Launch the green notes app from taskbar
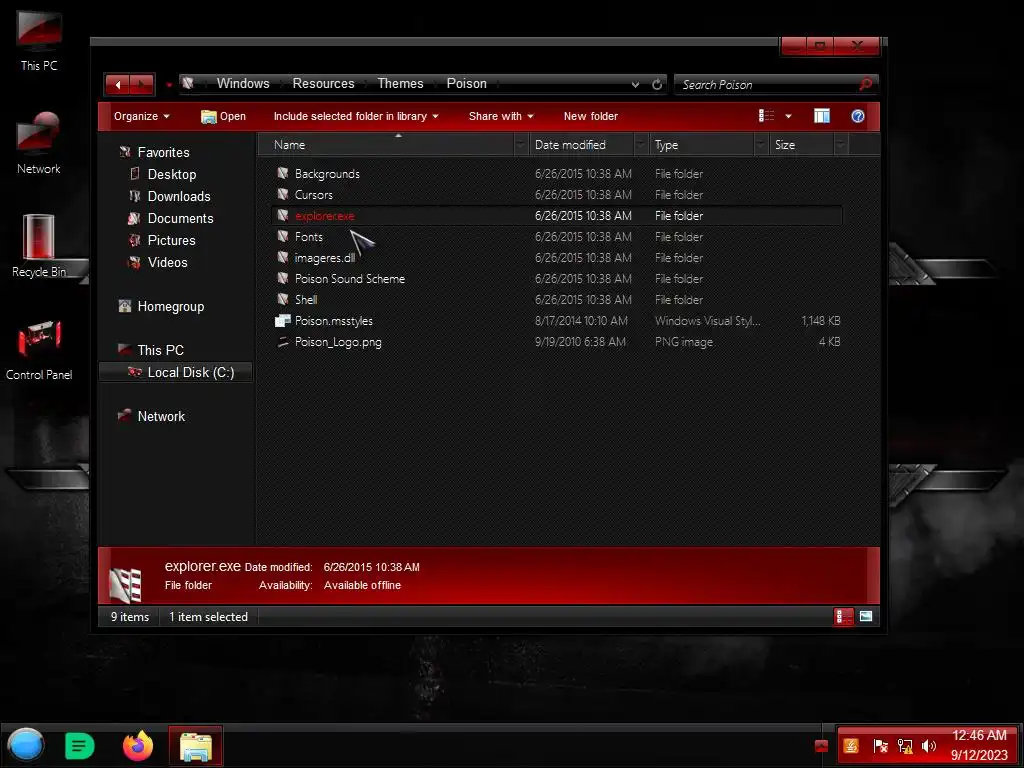Image resolution: width=1024 pixels, height=768 pixels. [80, 746]
